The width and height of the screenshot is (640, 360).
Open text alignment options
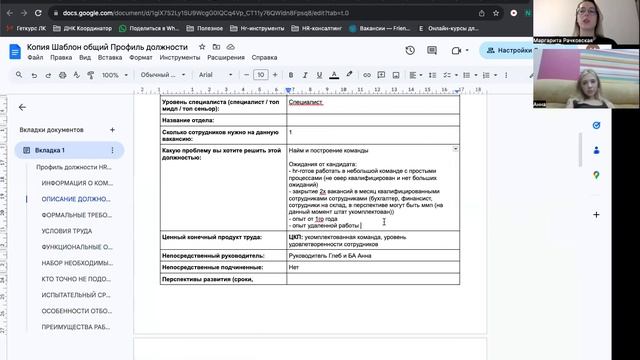tap(416, 75)
